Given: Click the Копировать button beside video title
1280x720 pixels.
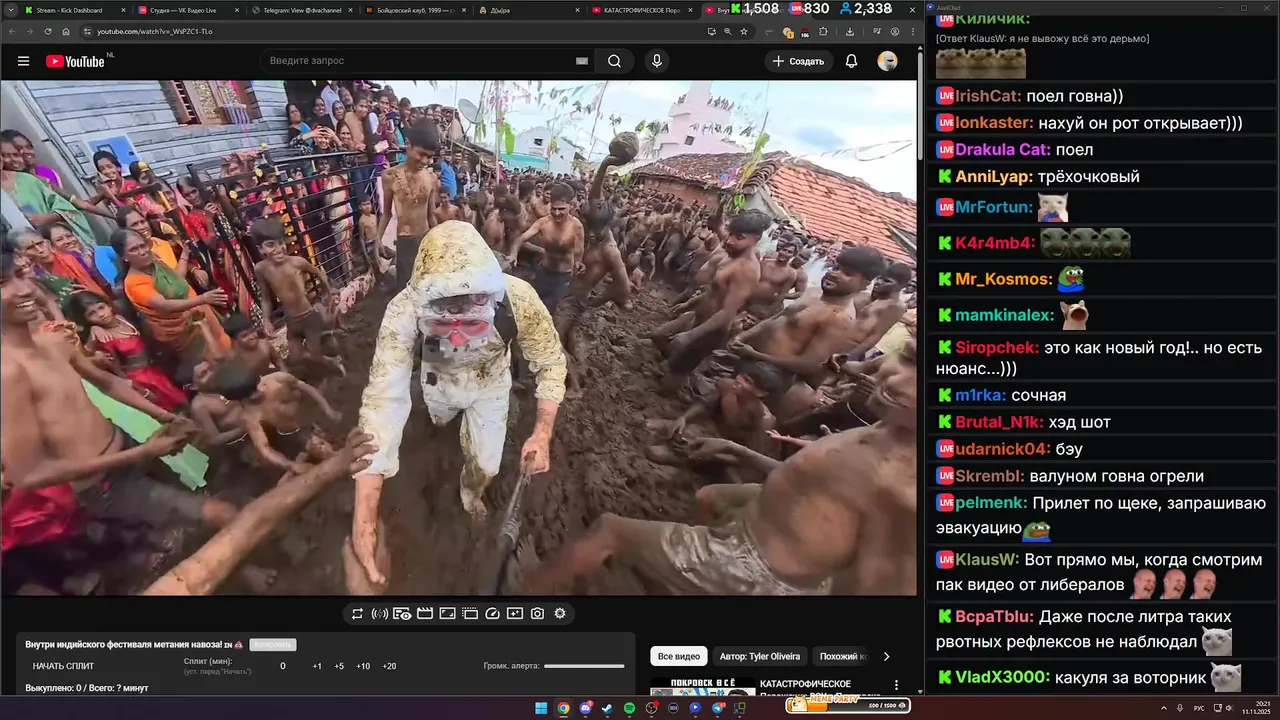Looking at the screenshot, I should point(273,645).
